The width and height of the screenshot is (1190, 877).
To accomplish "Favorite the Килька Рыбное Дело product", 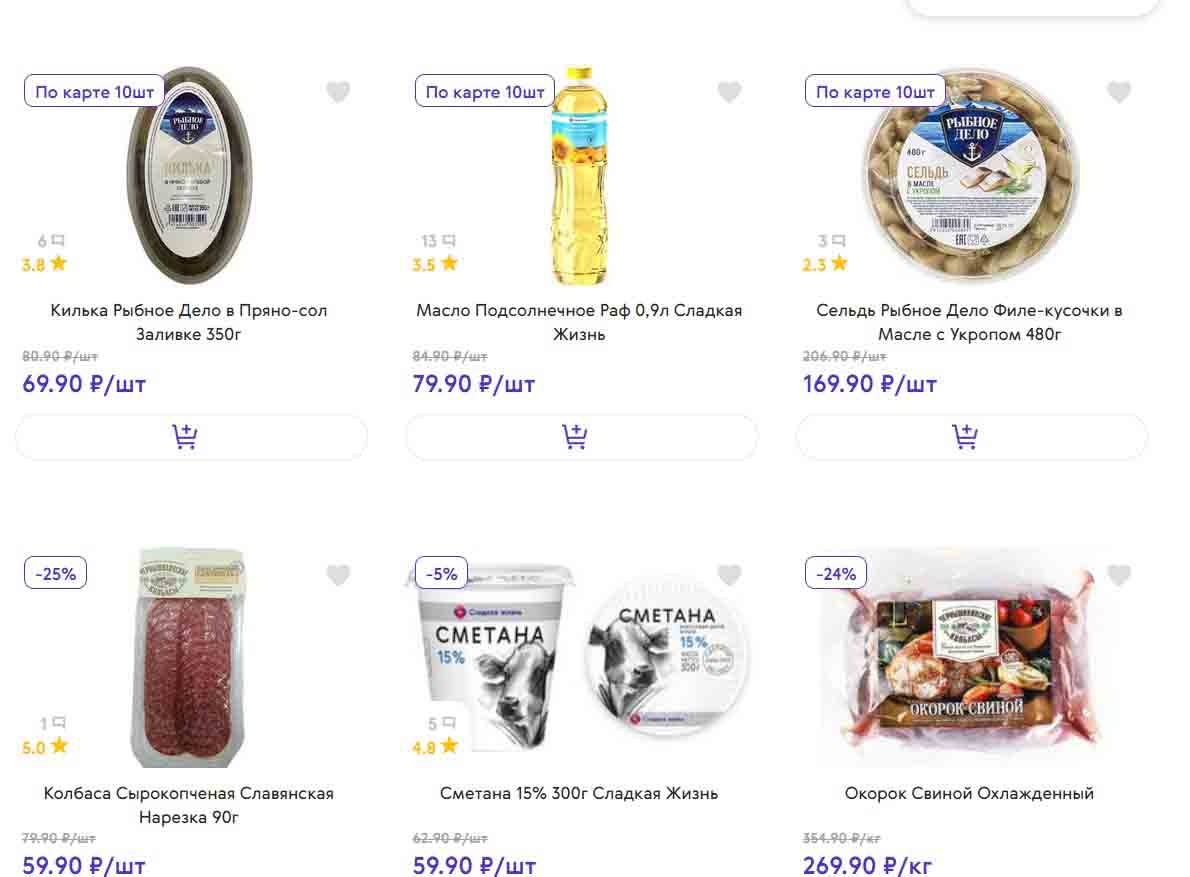I will pyautogui.click(x=338, y=92).
